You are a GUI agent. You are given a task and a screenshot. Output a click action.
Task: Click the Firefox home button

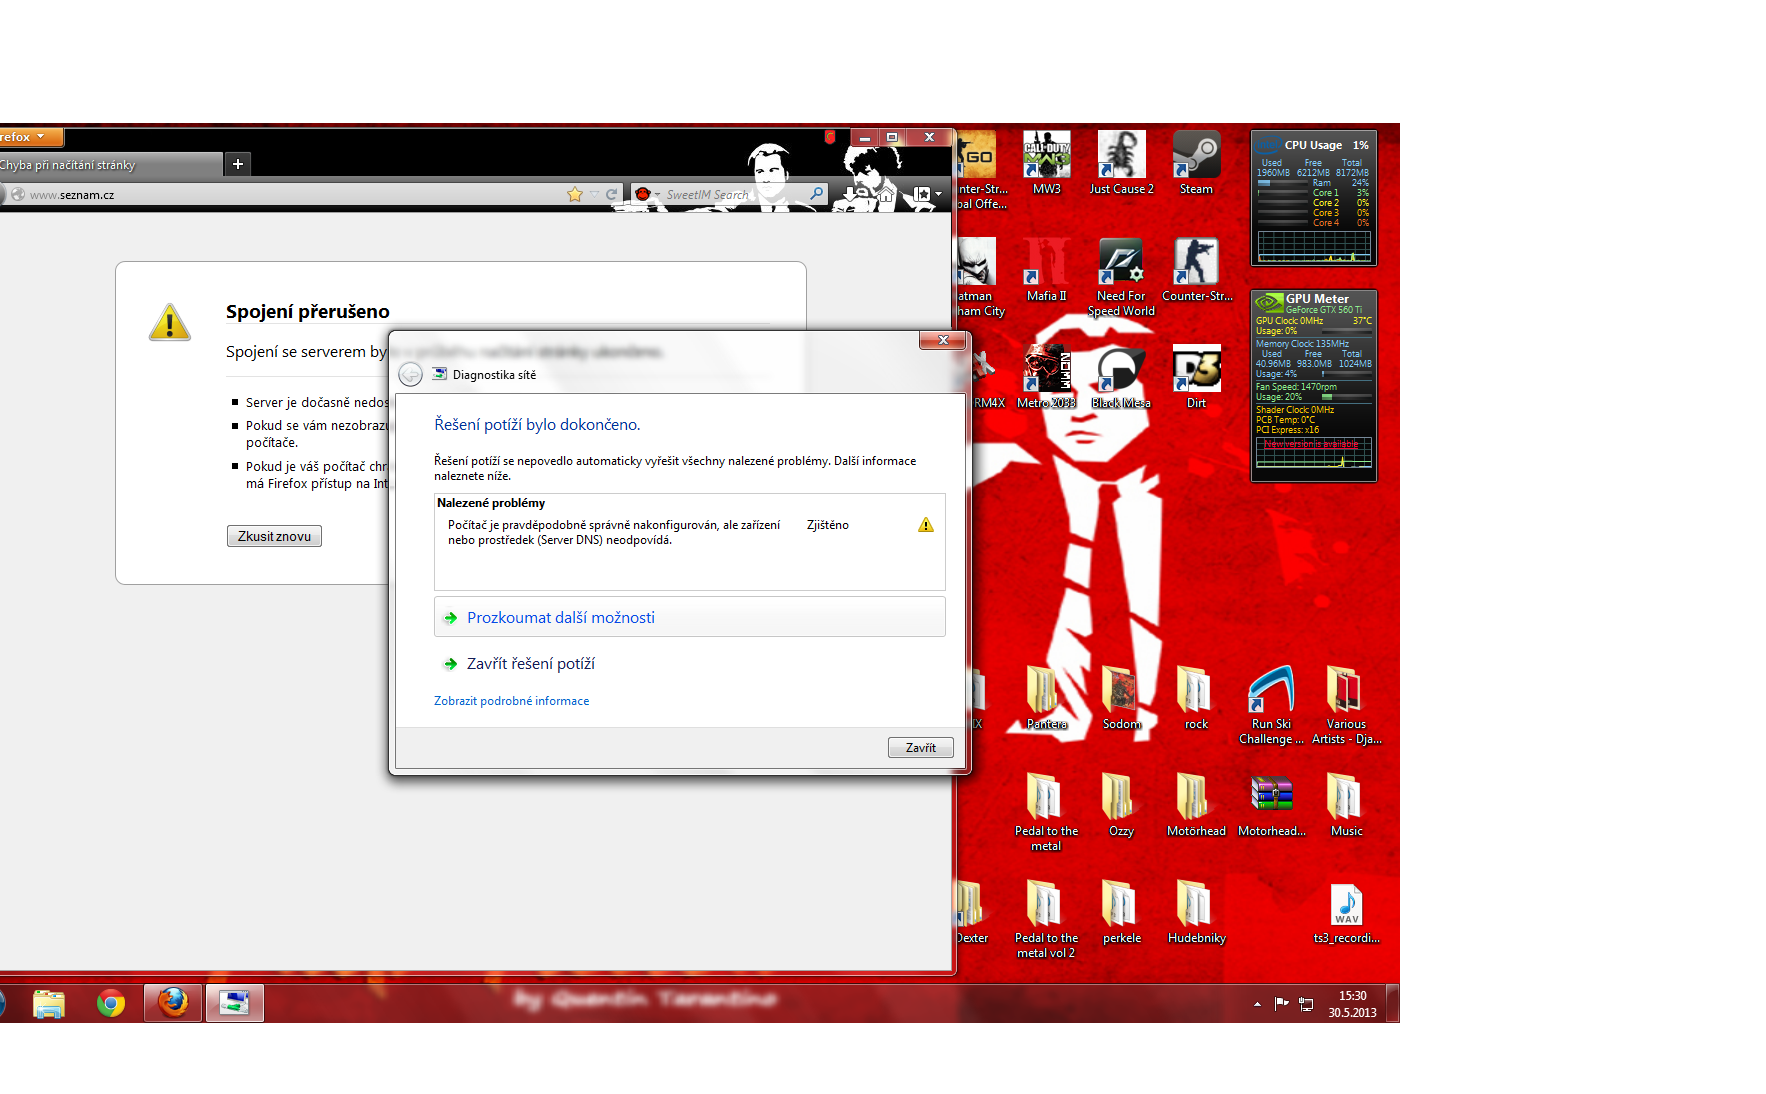(885, 194)
